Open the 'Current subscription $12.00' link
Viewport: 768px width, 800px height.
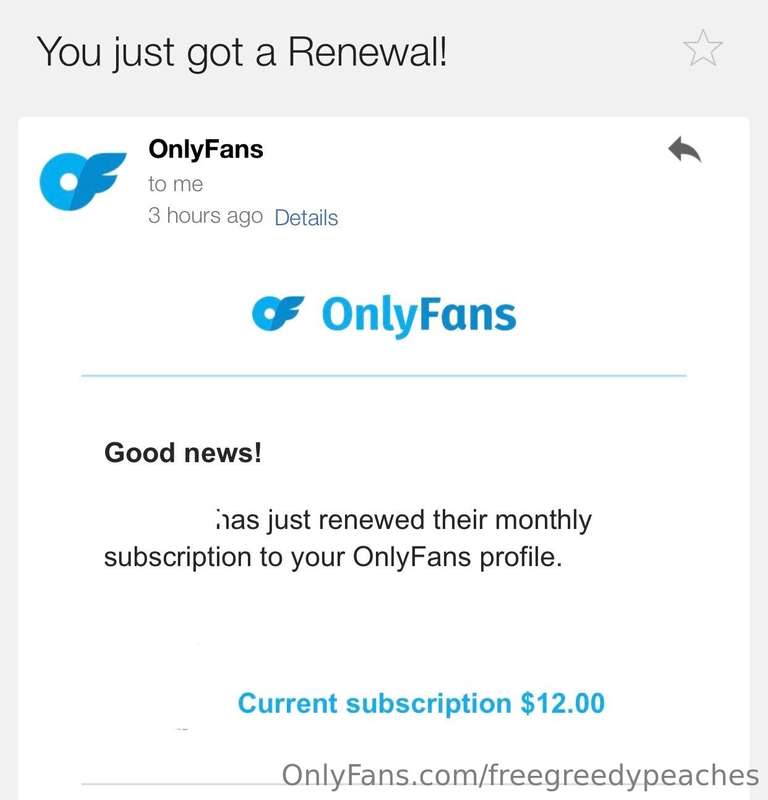[421, 703]
